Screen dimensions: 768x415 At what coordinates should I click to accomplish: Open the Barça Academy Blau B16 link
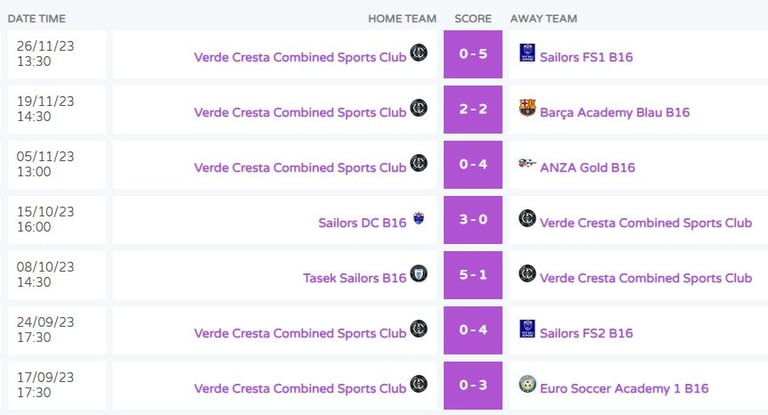pos(615,113)
